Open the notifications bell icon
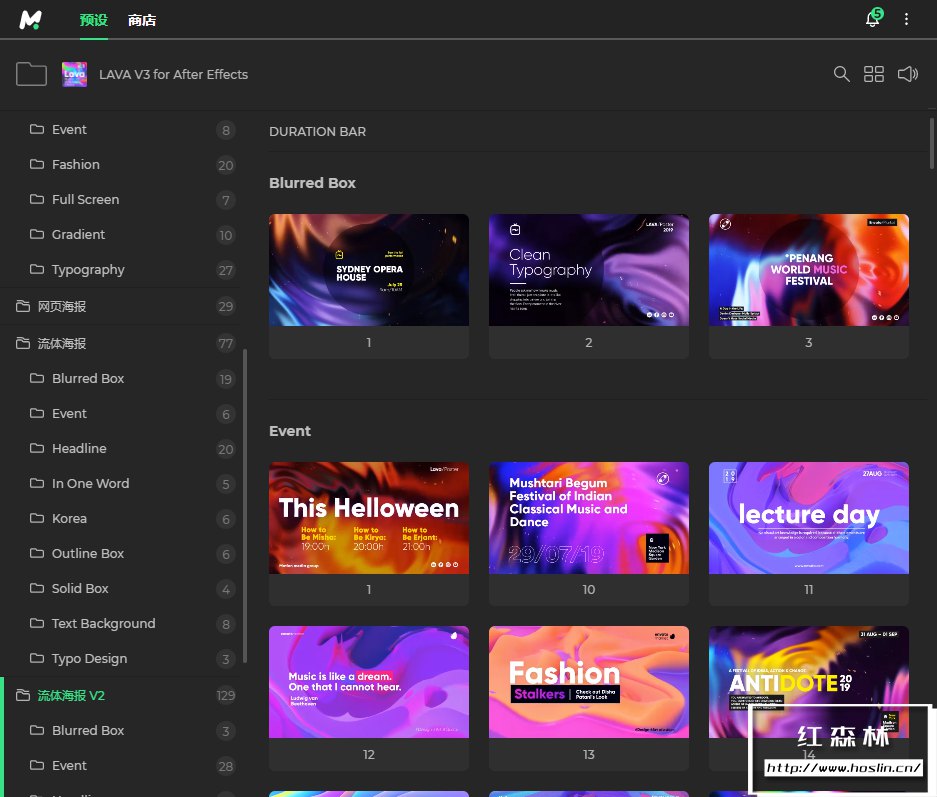Screen dimensions: 937x797 tap(873, 19)
